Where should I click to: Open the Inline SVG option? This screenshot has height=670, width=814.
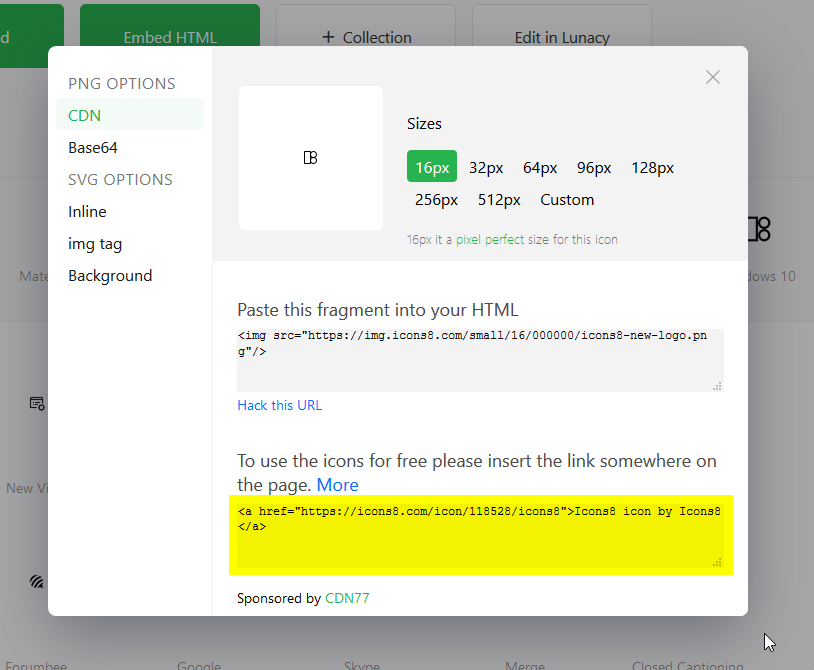[x=87, y=212]
